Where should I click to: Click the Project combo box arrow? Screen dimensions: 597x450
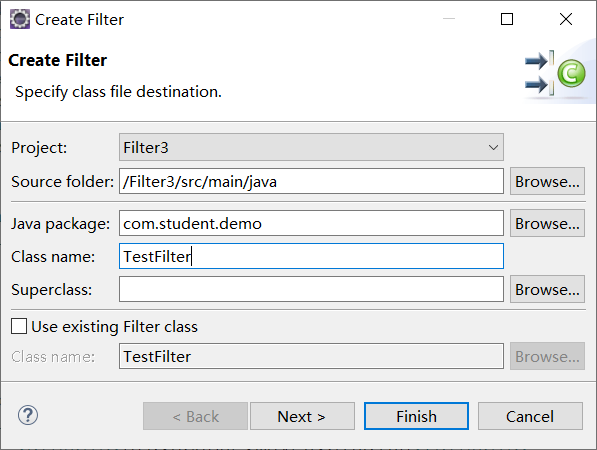[x=493, y=147]
